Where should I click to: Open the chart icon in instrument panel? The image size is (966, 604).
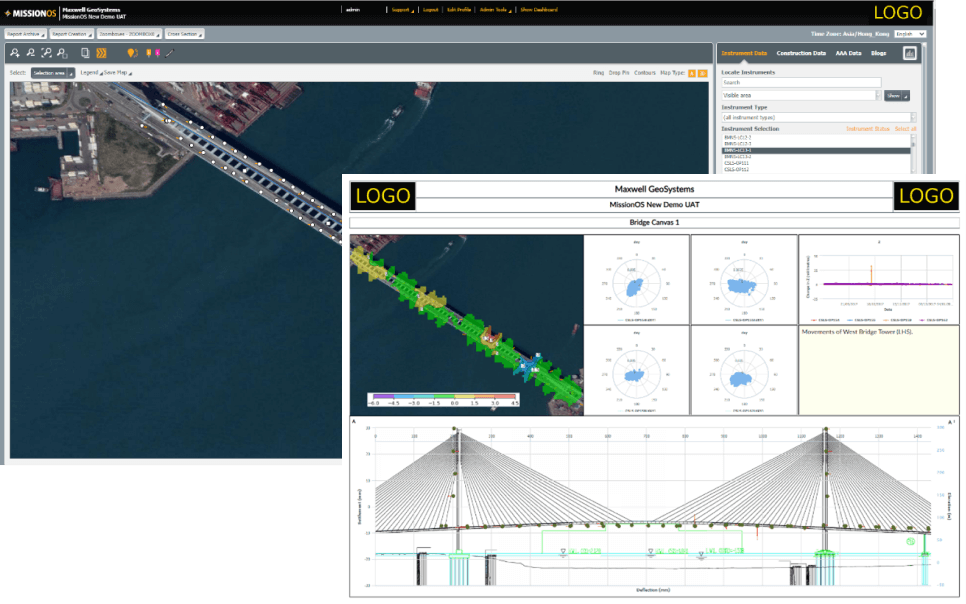click(909, 54)
